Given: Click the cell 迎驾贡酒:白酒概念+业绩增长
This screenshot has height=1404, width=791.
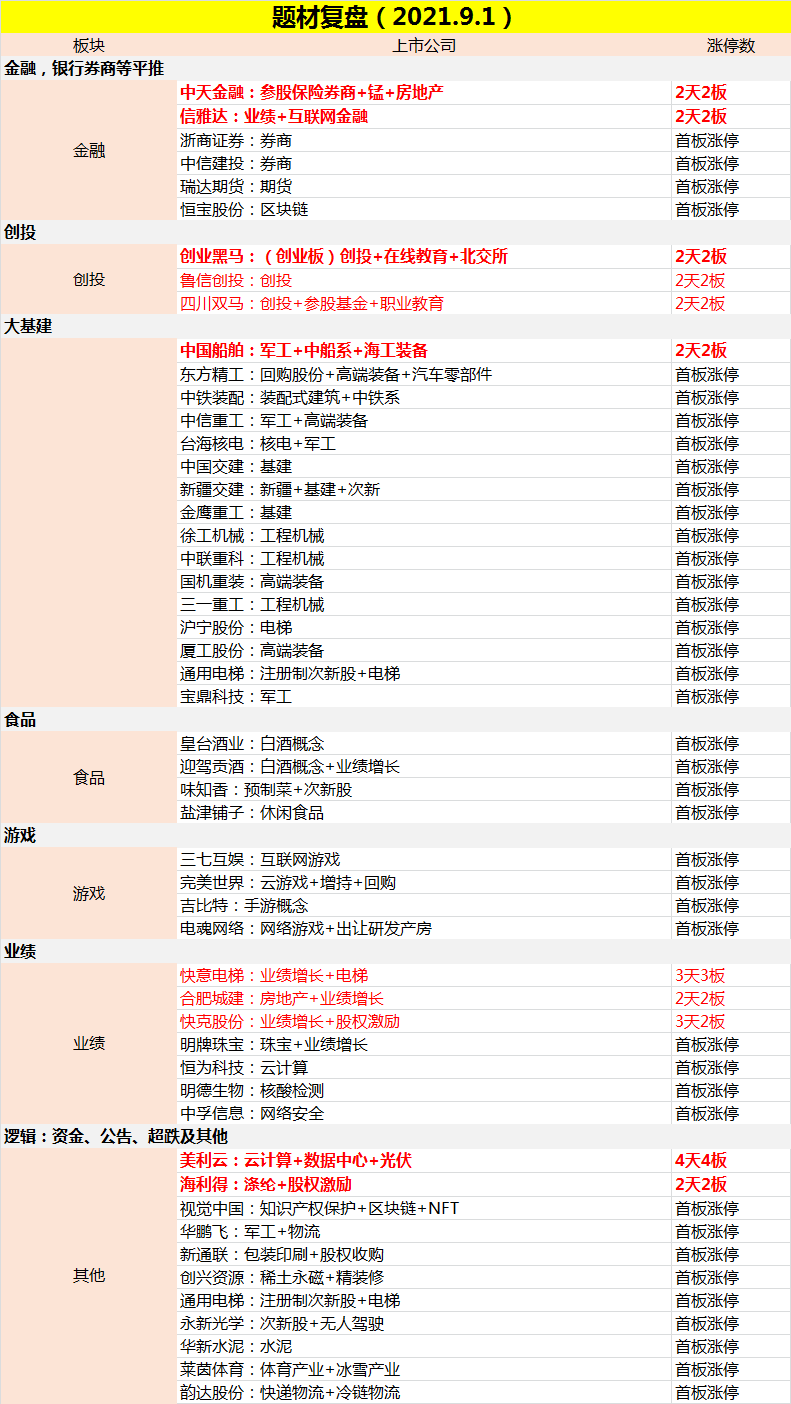Looking at the screenshot, I should pos(424,766).
